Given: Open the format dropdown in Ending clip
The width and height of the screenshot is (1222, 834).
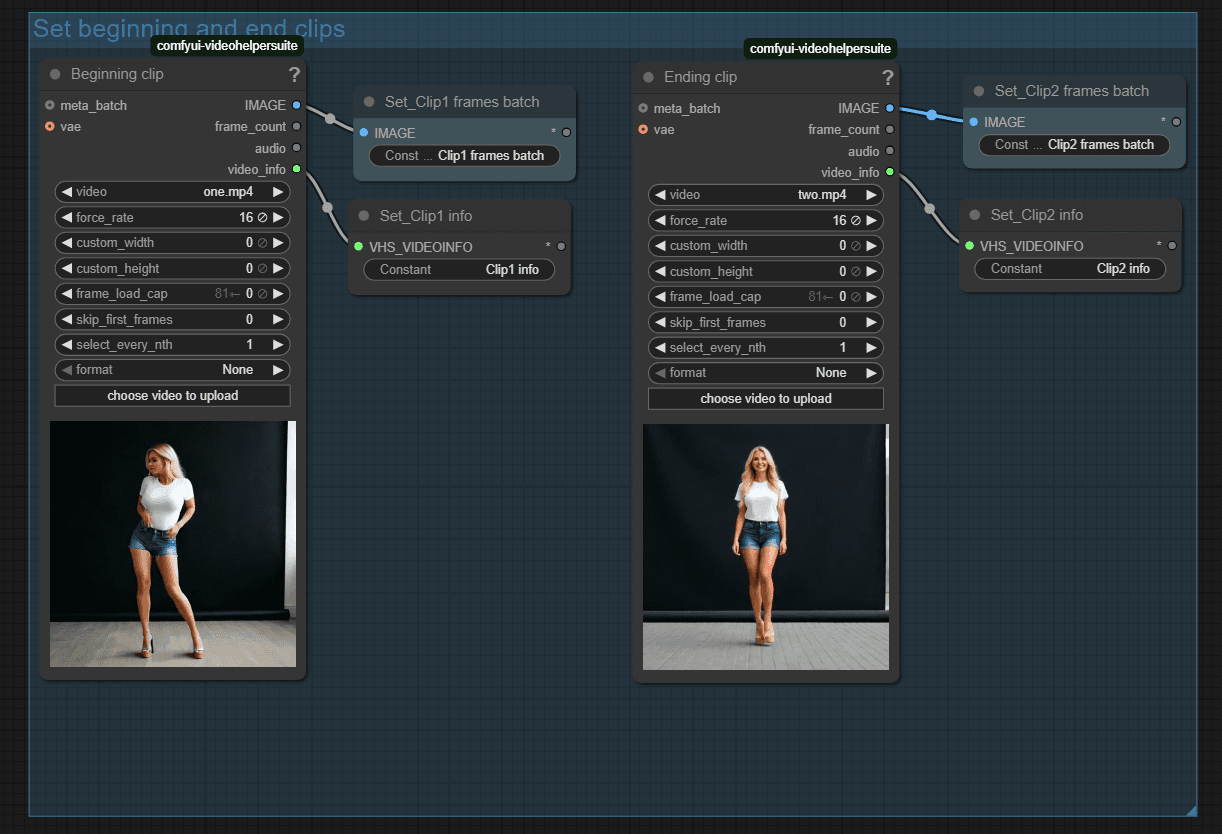Looking at the screenshot, I should click(766, 373).
